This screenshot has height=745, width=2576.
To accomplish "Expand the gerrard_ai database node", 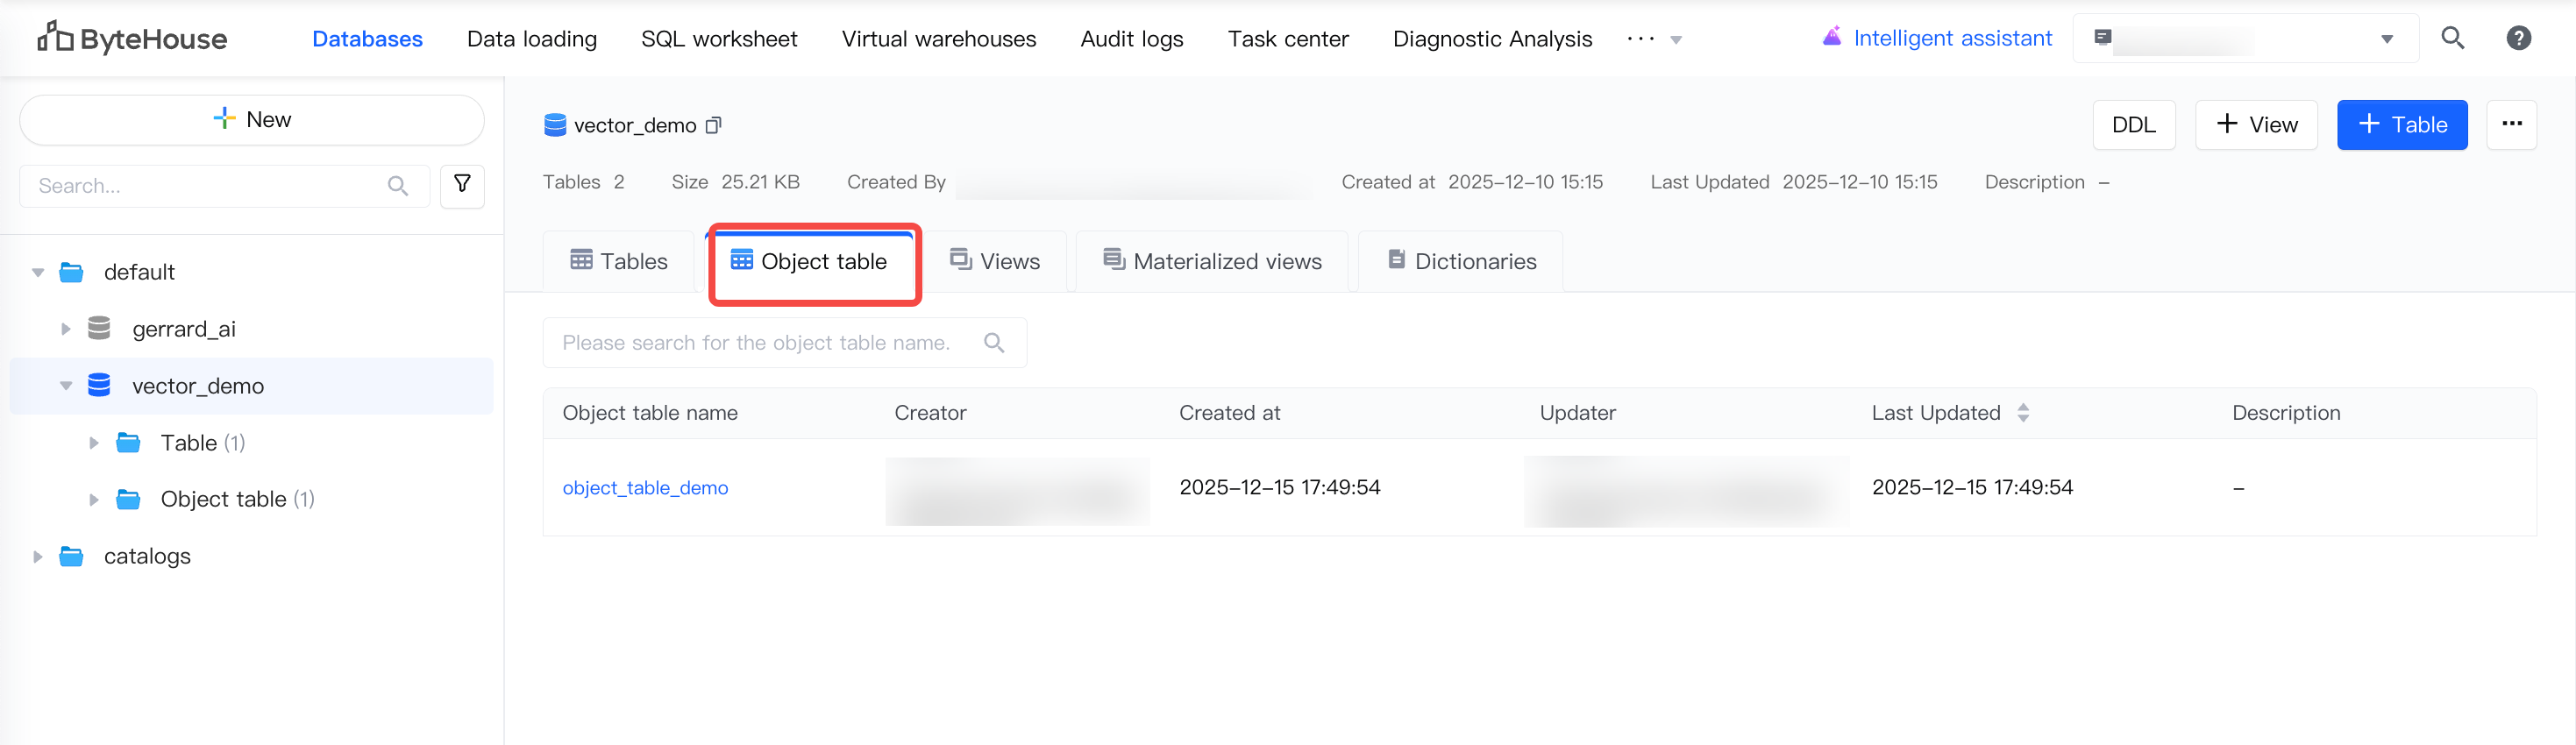I will 66,329.
